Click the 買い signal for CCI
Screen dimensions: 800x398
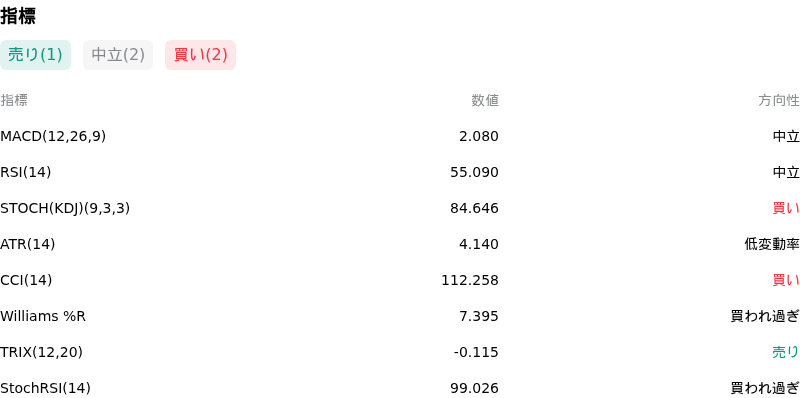[x=786, y=280]
